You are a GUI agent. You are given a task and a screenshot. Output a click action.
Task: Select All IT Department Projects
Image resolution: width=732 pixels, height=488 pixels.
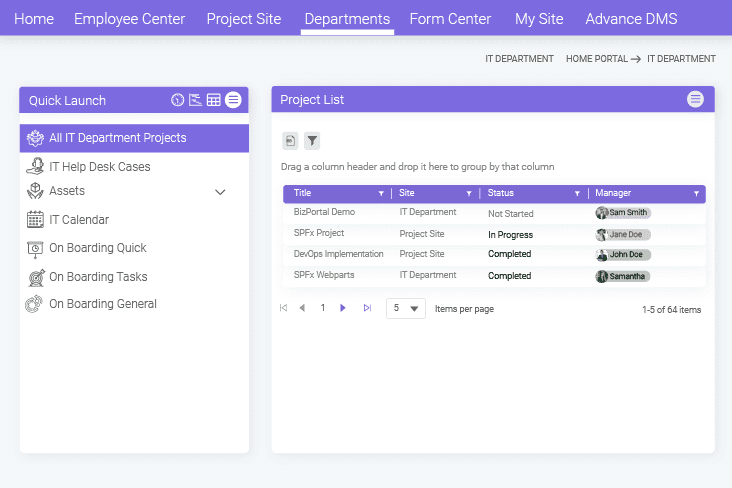pos(134,138)
